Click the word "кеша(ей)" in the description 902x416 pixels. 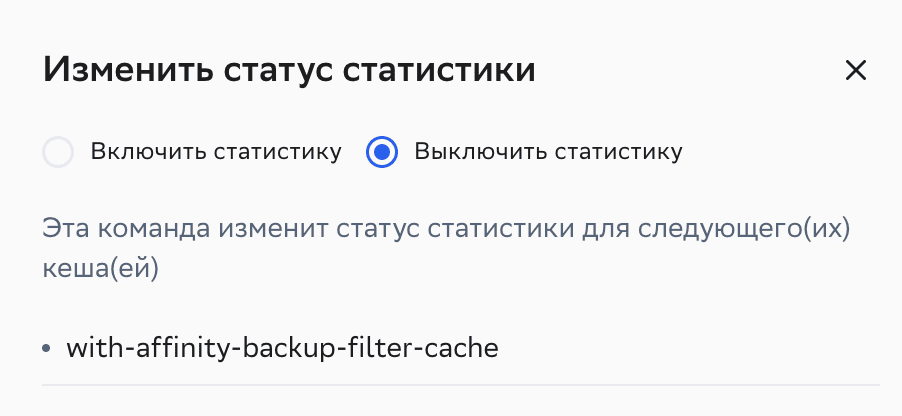[102, 269]
